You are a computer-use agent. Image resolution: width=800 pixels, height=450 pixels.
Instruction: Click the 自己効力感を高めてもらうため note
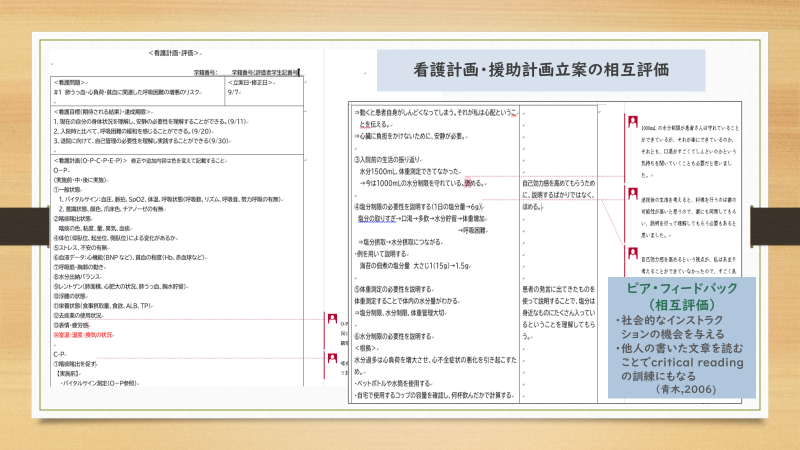[x=558, y=195]
